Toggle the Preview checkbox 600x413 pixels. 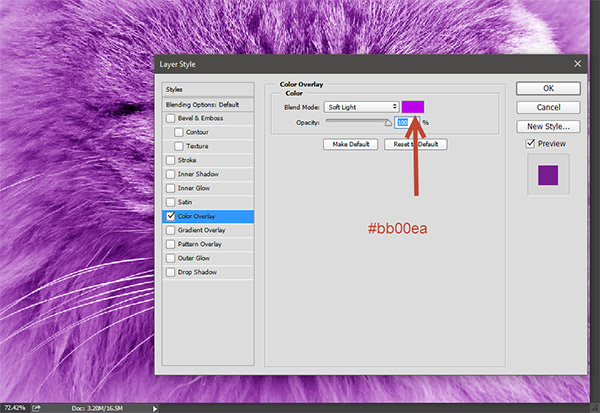click(531, 144)
